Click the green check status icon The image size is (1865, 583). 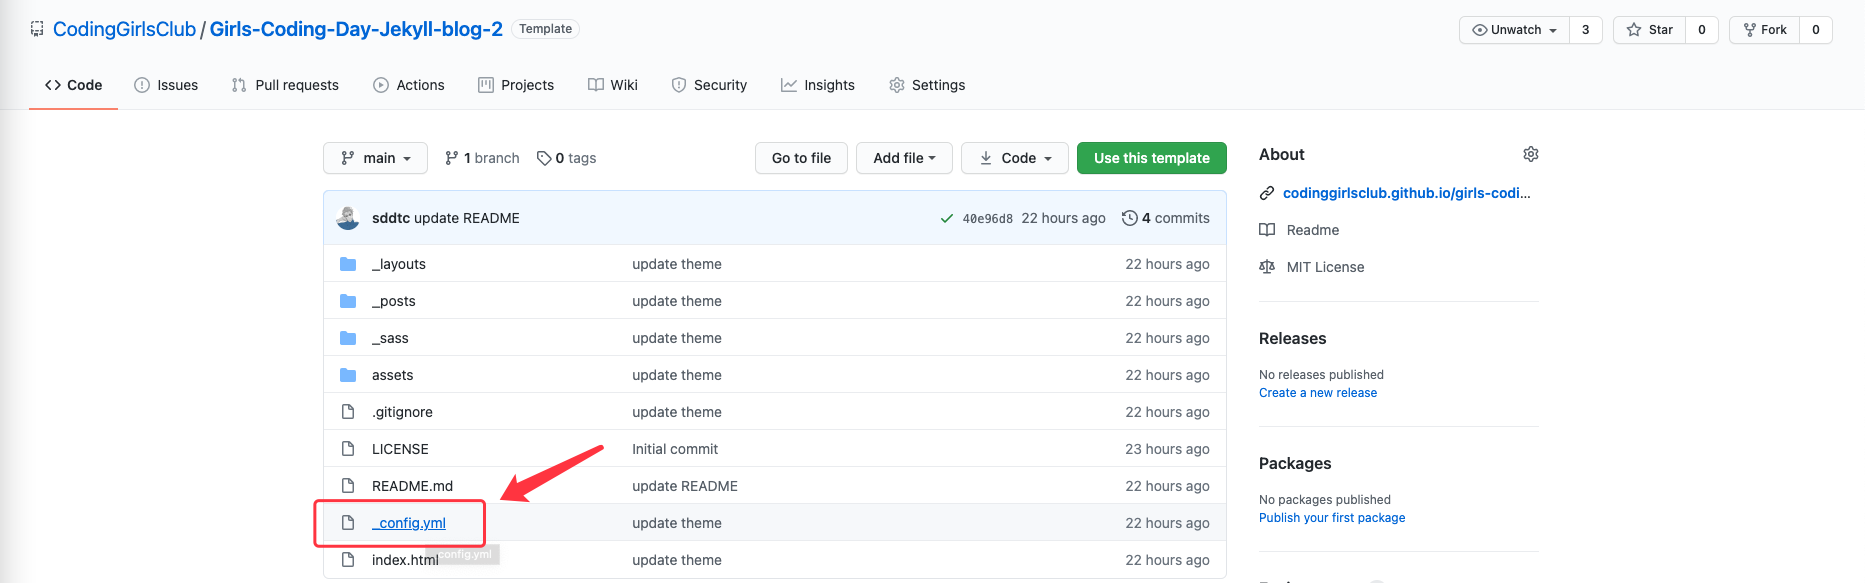point(946,218)
